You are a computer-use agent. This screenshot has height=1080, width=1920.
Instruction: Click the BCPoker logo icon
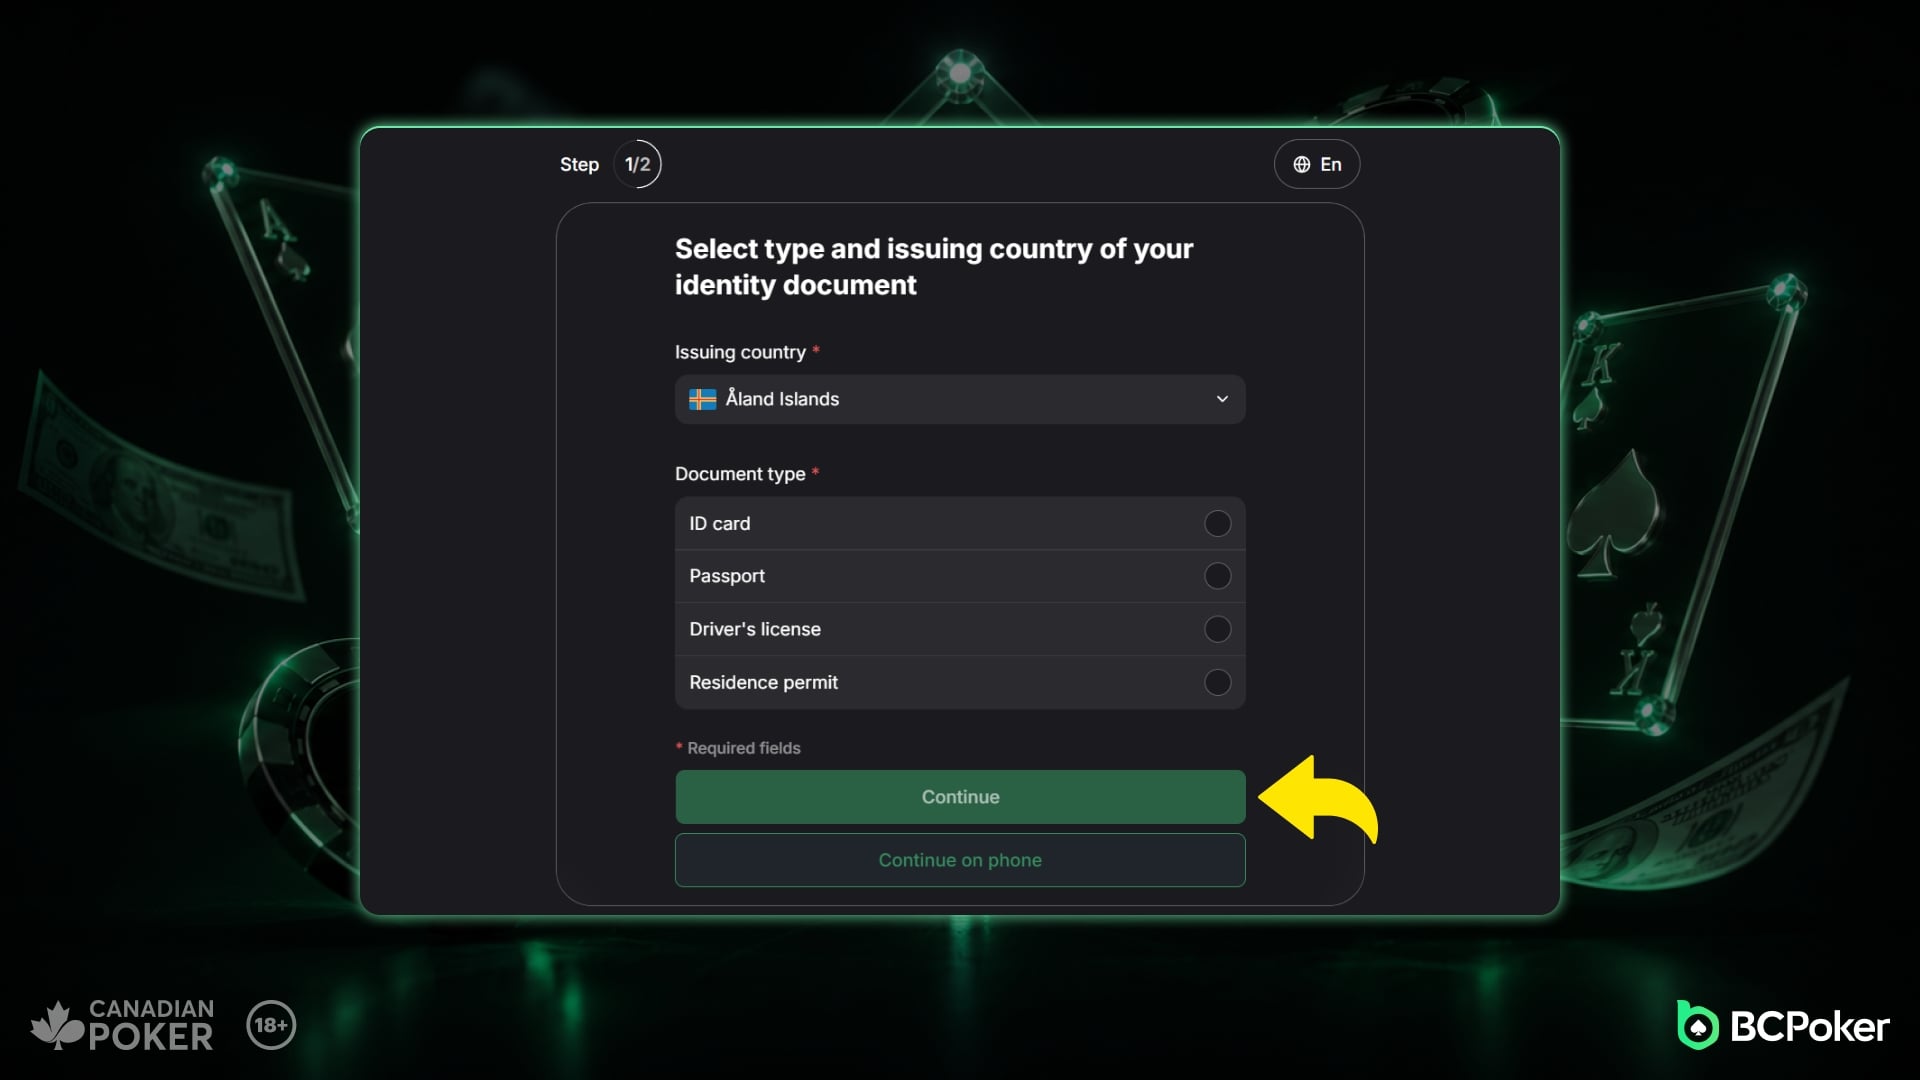pos(1697,1025)
